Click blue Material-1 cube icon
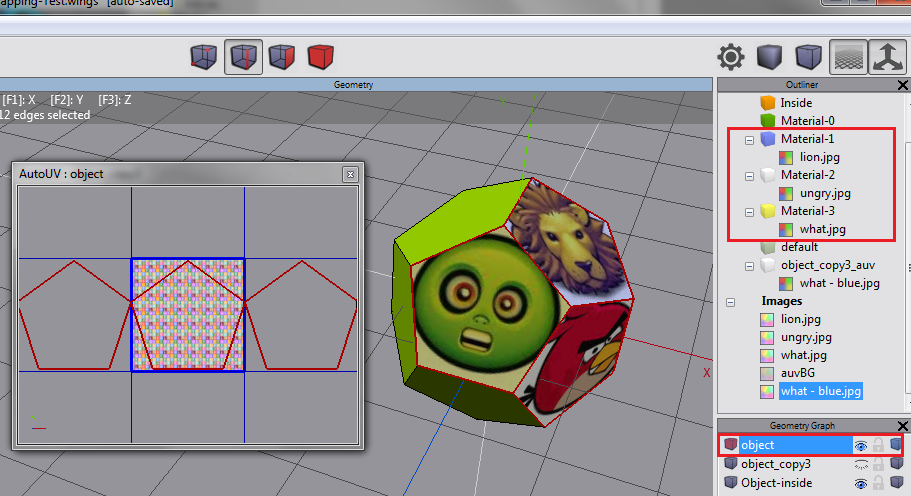911x496 pixels. point(767,139)
